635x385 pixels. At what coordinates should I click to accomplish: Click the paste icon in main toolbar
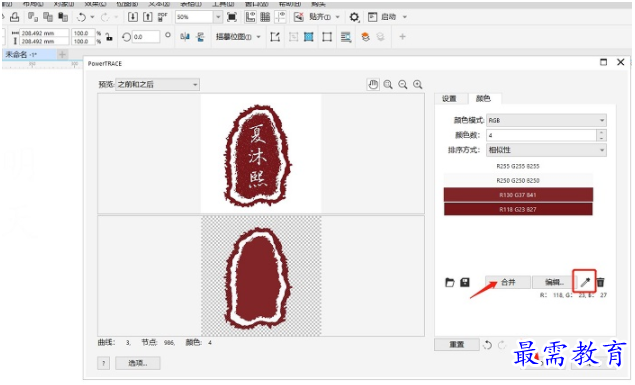click(x=63, y=17)
